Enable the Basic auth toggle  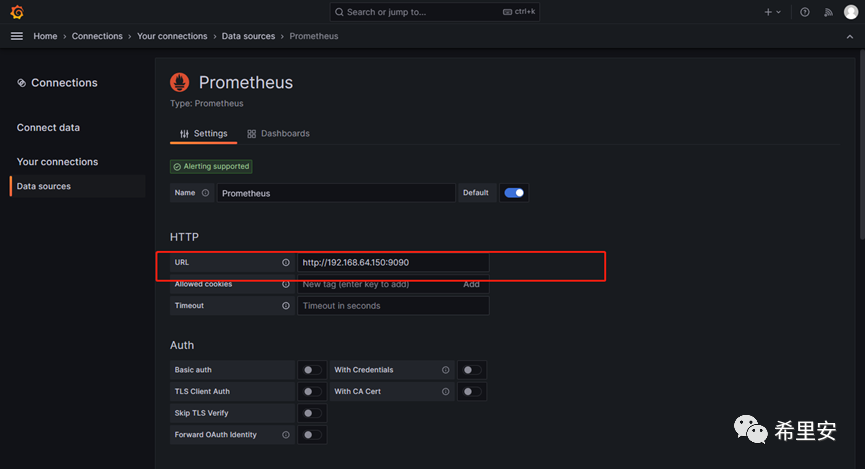[313, 370]
